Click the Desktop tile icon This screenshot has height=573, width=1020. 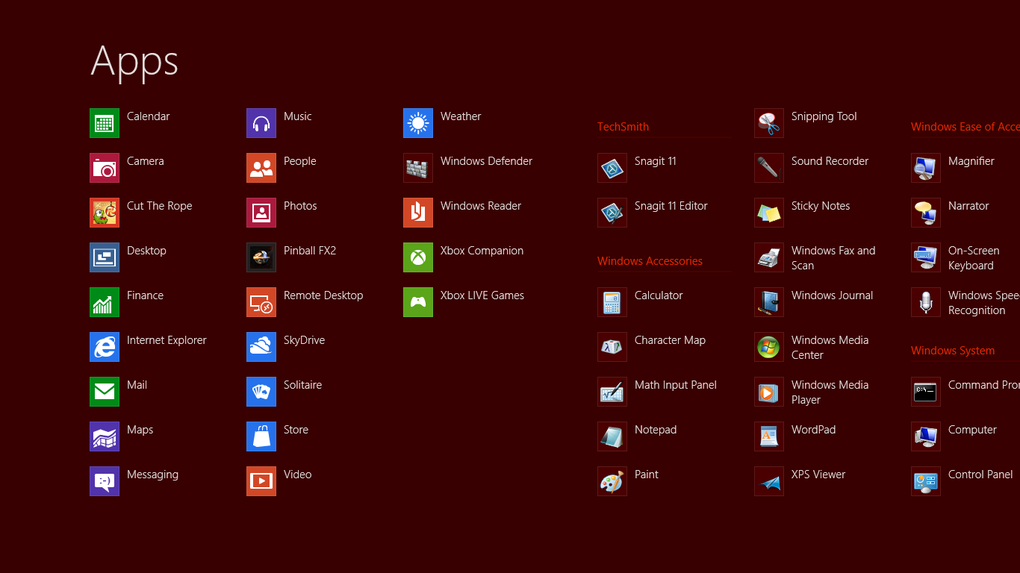(104, 258)
